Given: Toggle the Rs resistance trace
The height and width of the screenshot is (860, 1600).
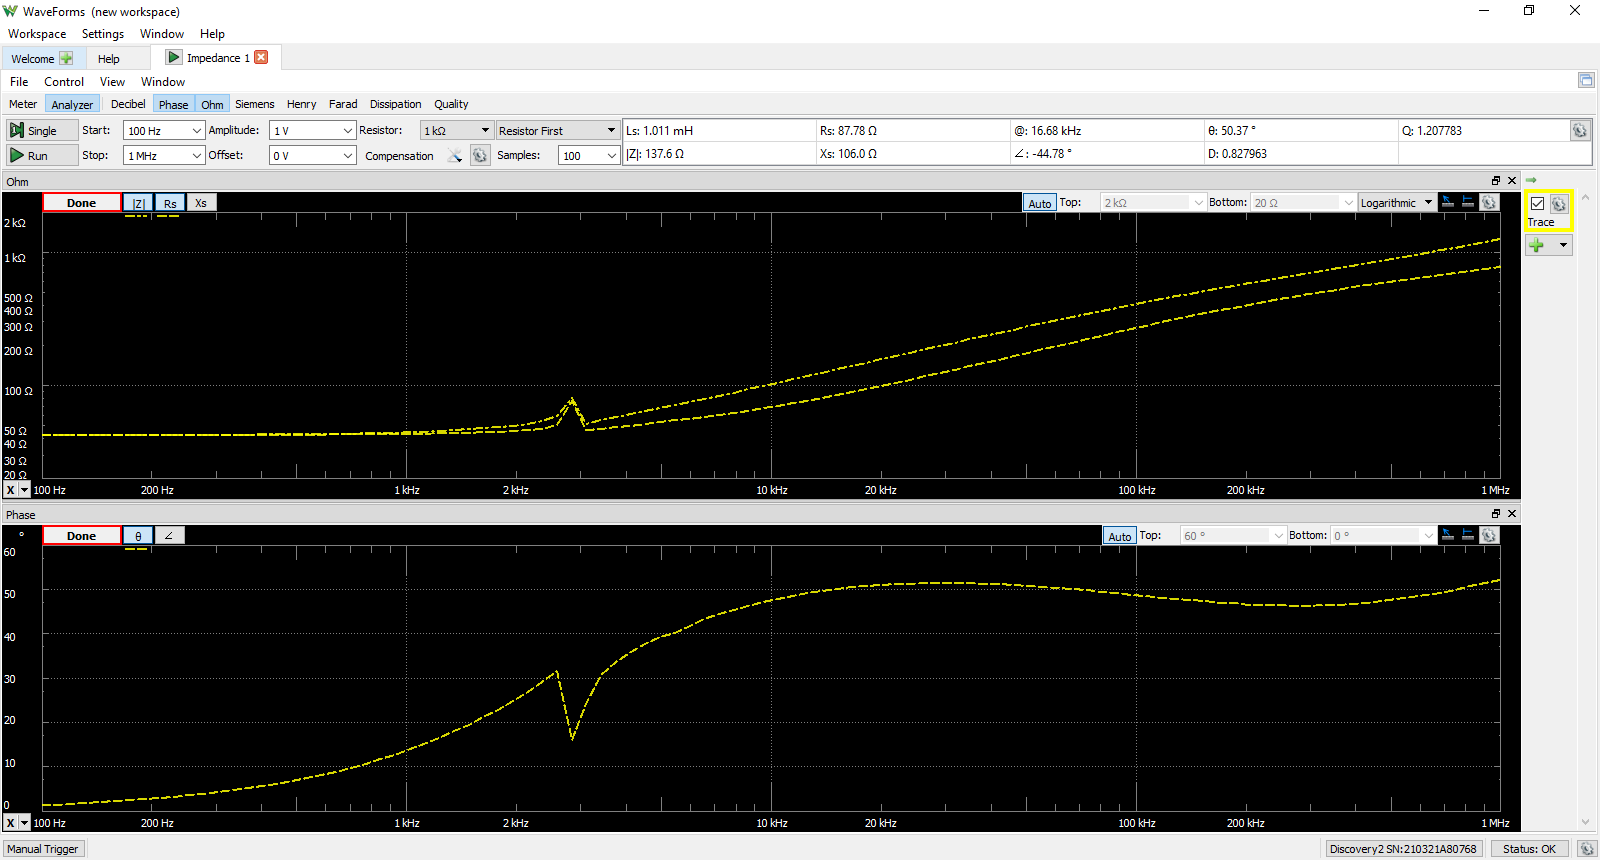Looking at the screenshot, I should (x=170, y=203).
